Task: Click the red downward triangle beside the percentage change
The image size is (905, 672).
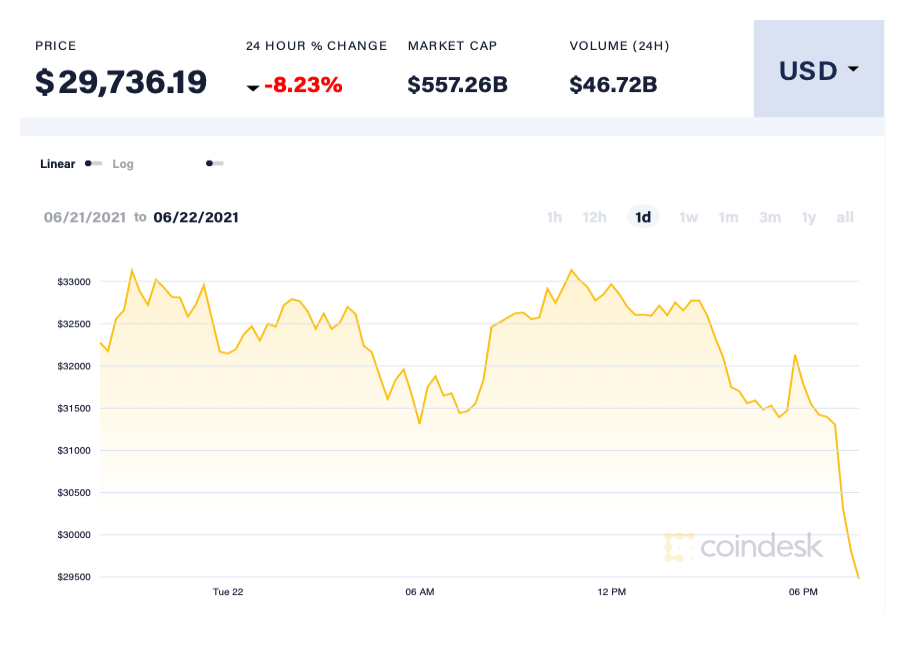Action: click(254, 87)
